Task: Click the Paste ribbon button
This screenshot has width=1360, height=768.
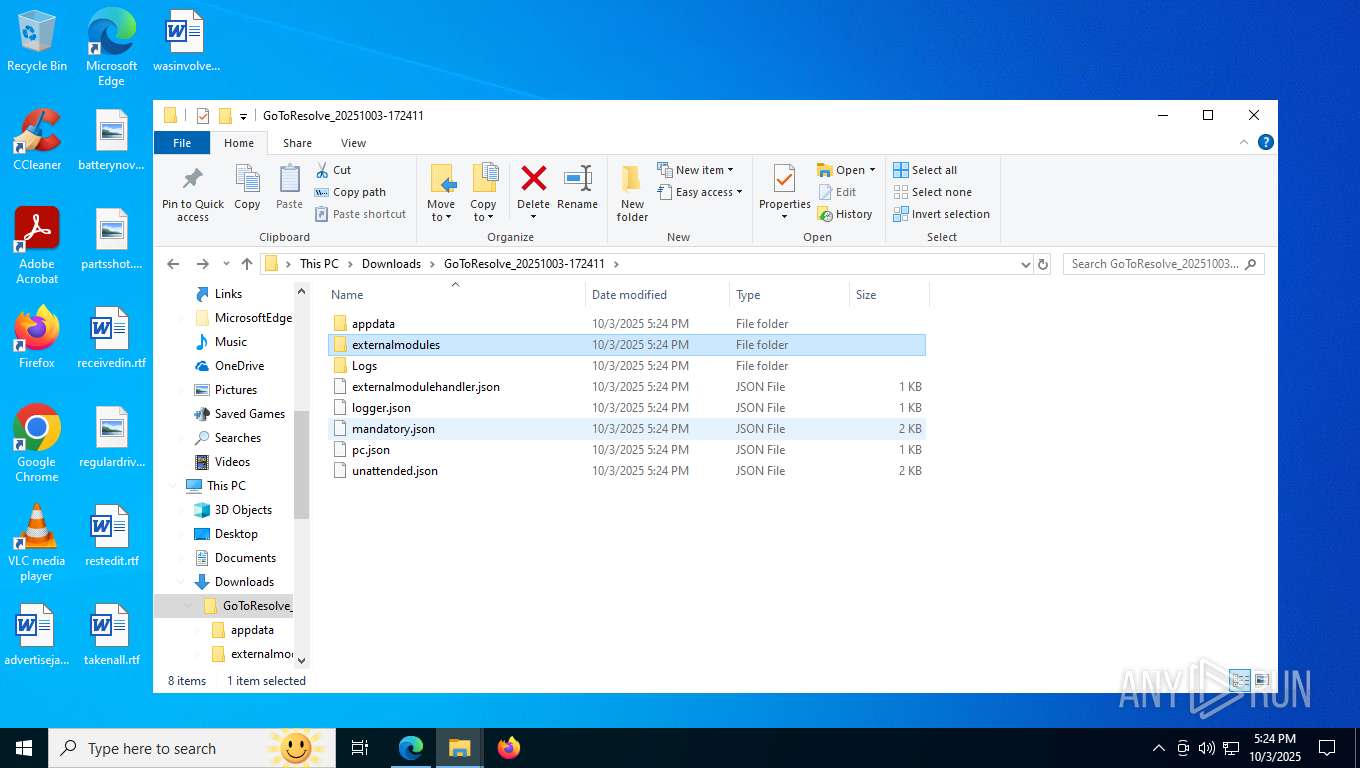Action: (x=289, y=187)
